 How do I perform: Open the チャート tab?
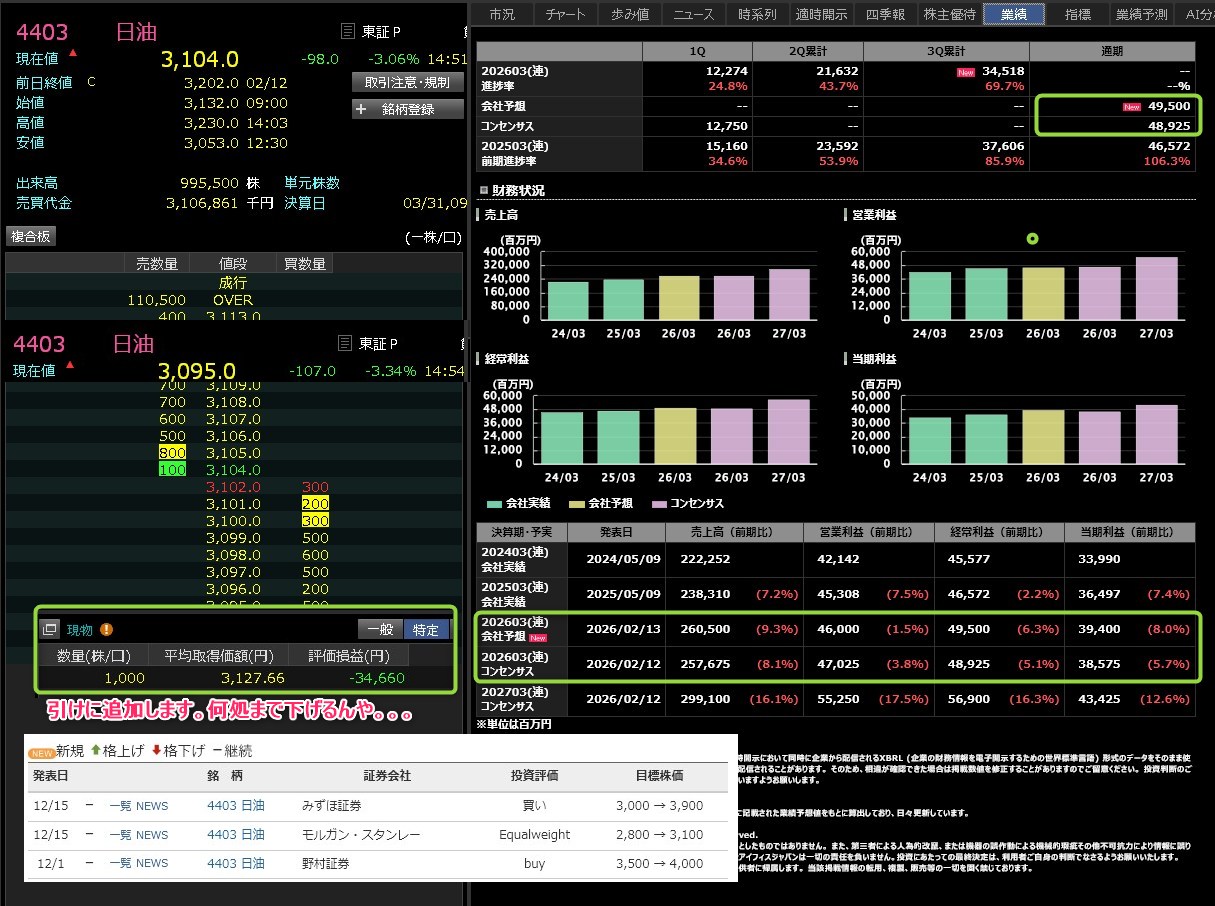coord(567,13)
